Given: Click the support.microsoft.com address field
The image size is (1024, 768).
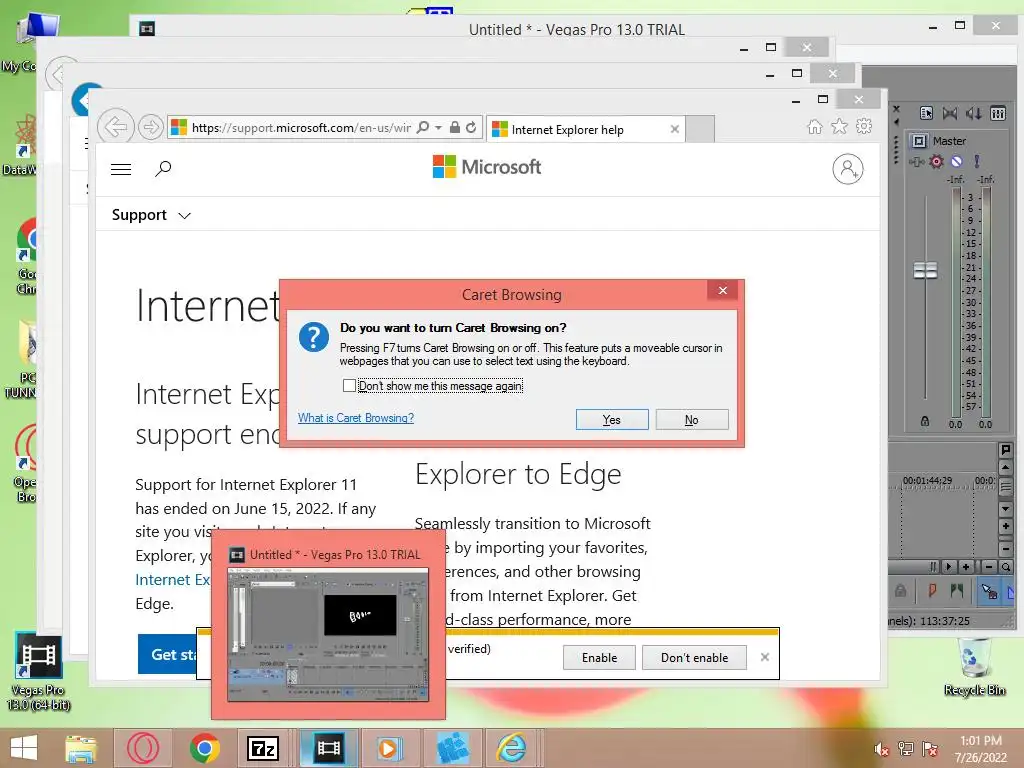Looking at the screenshot, I should [x=301, y=127].
